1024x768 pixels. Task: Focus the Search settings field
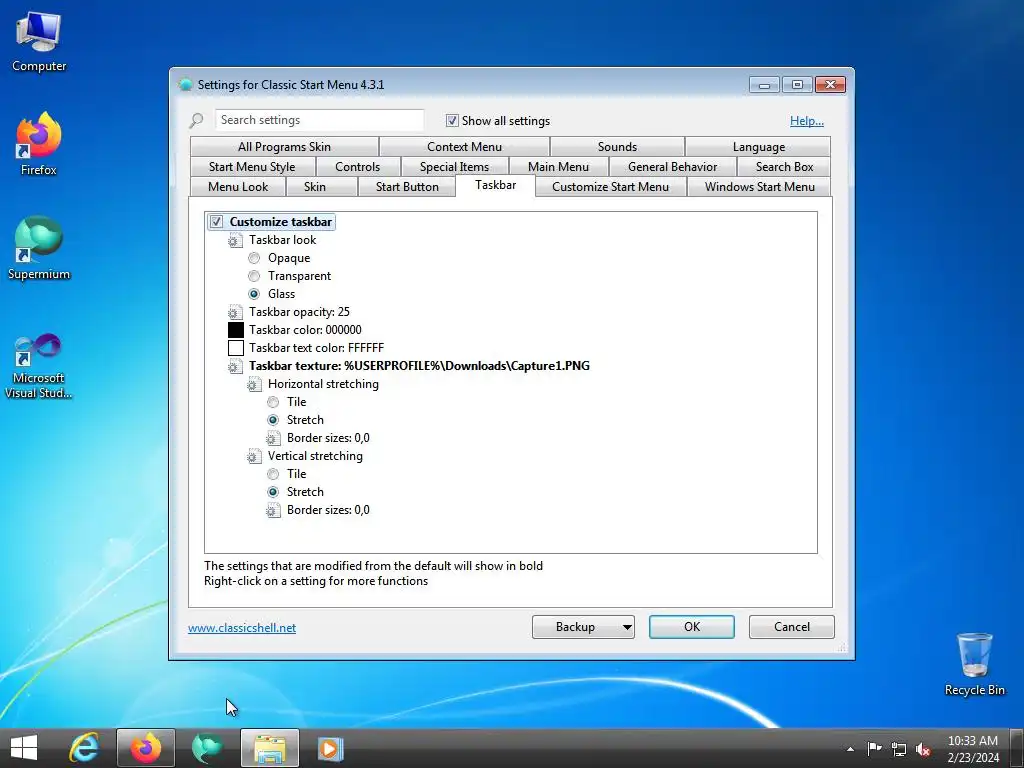click(319, 120)
